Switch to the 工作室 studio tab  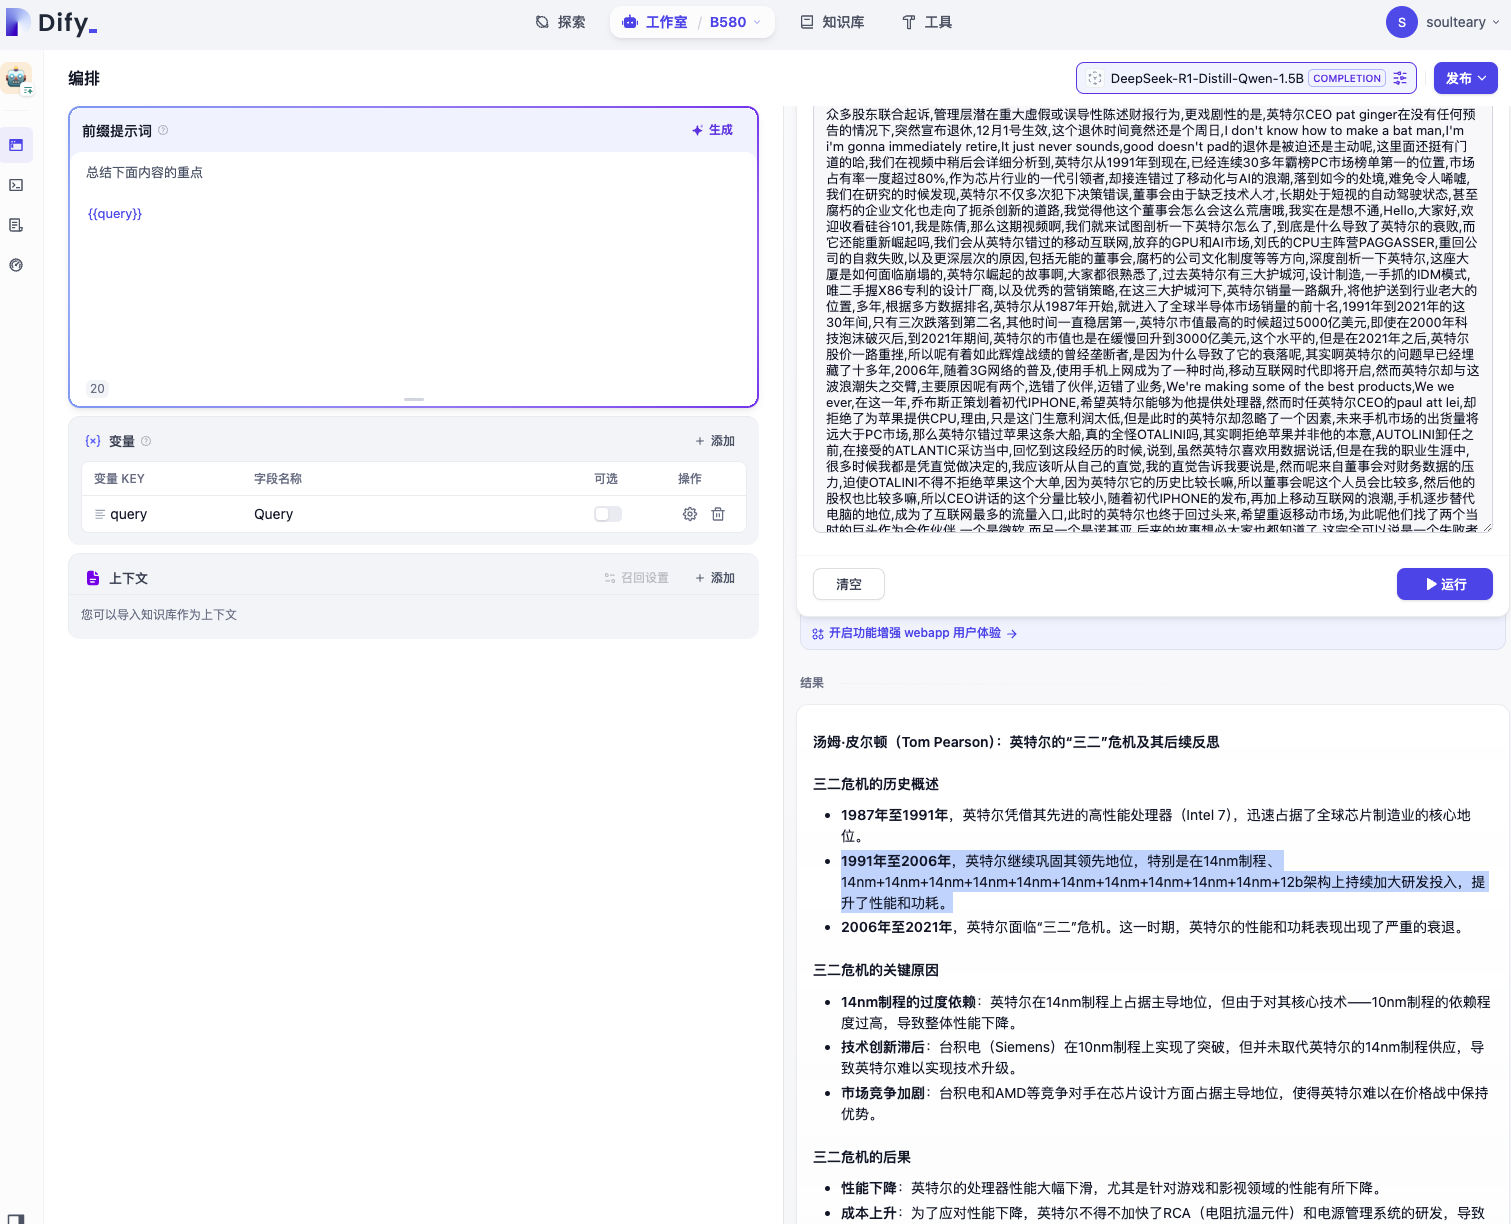[655, 22]
